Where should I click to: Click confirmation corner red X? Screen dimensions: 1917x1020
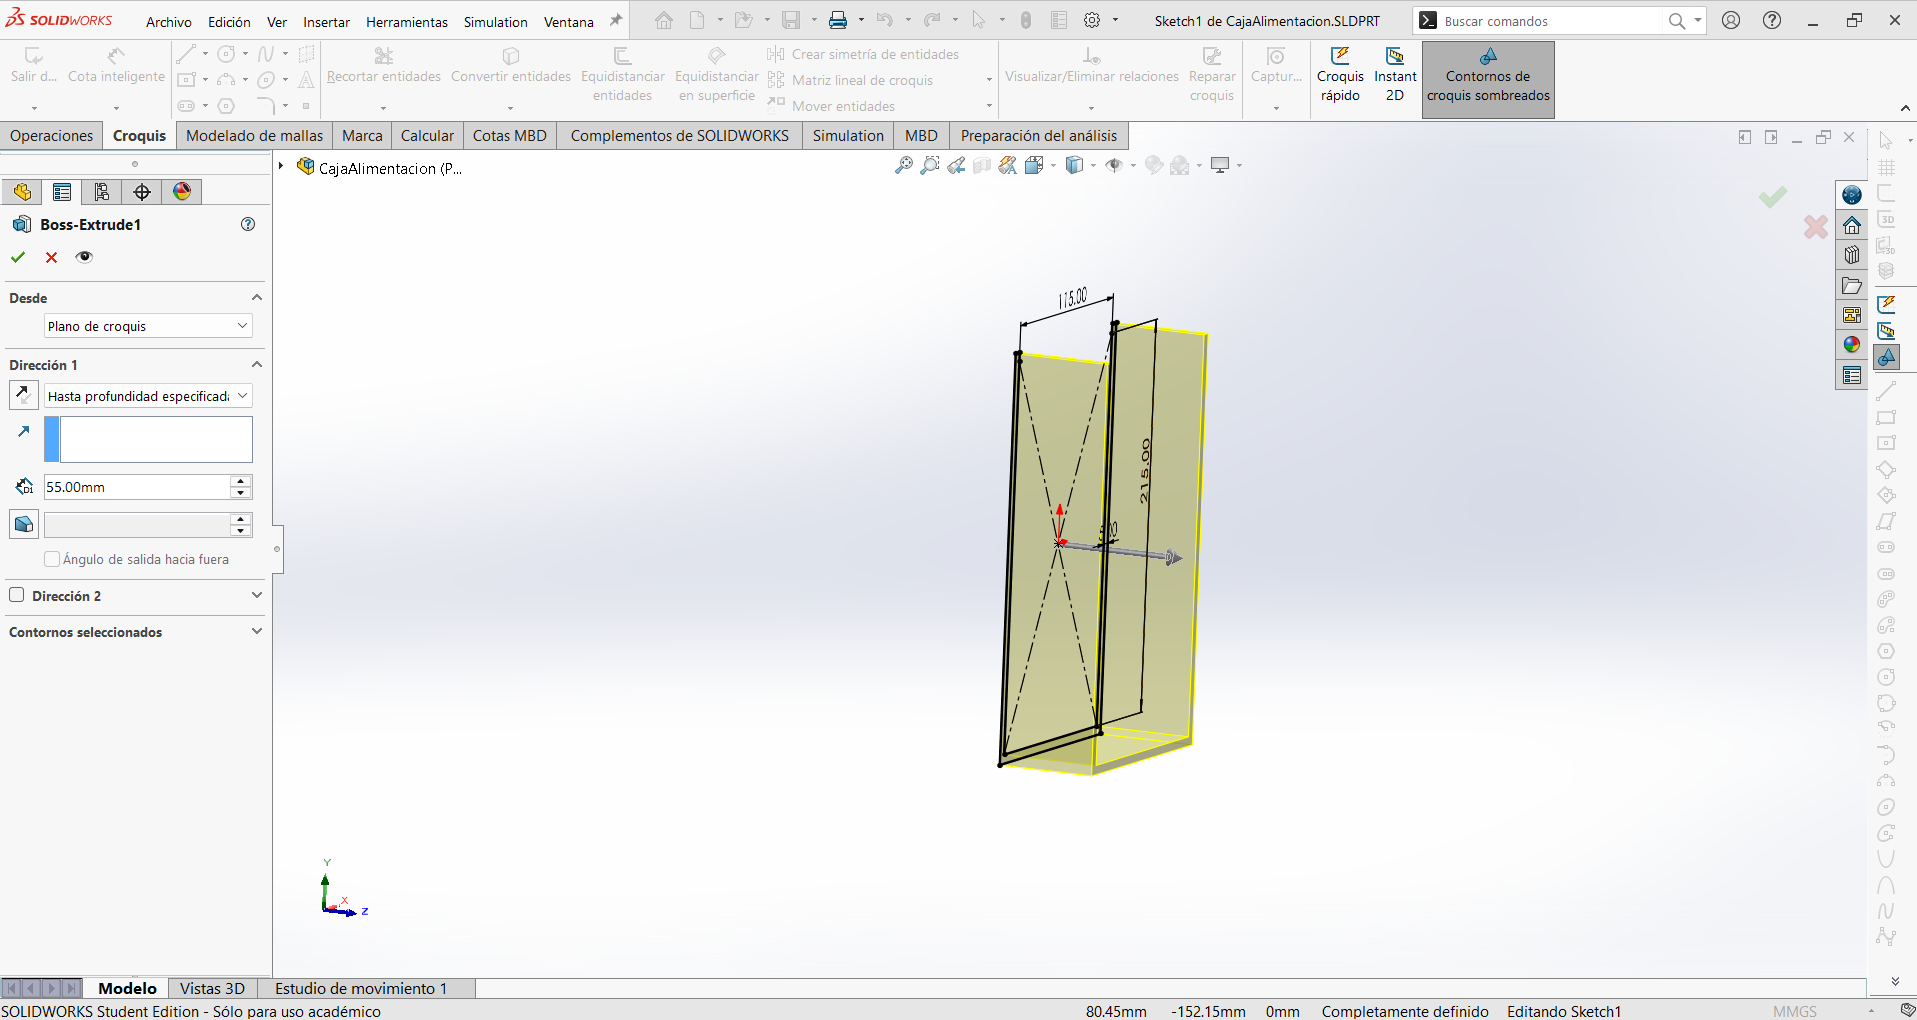[x=1816, y=227]
